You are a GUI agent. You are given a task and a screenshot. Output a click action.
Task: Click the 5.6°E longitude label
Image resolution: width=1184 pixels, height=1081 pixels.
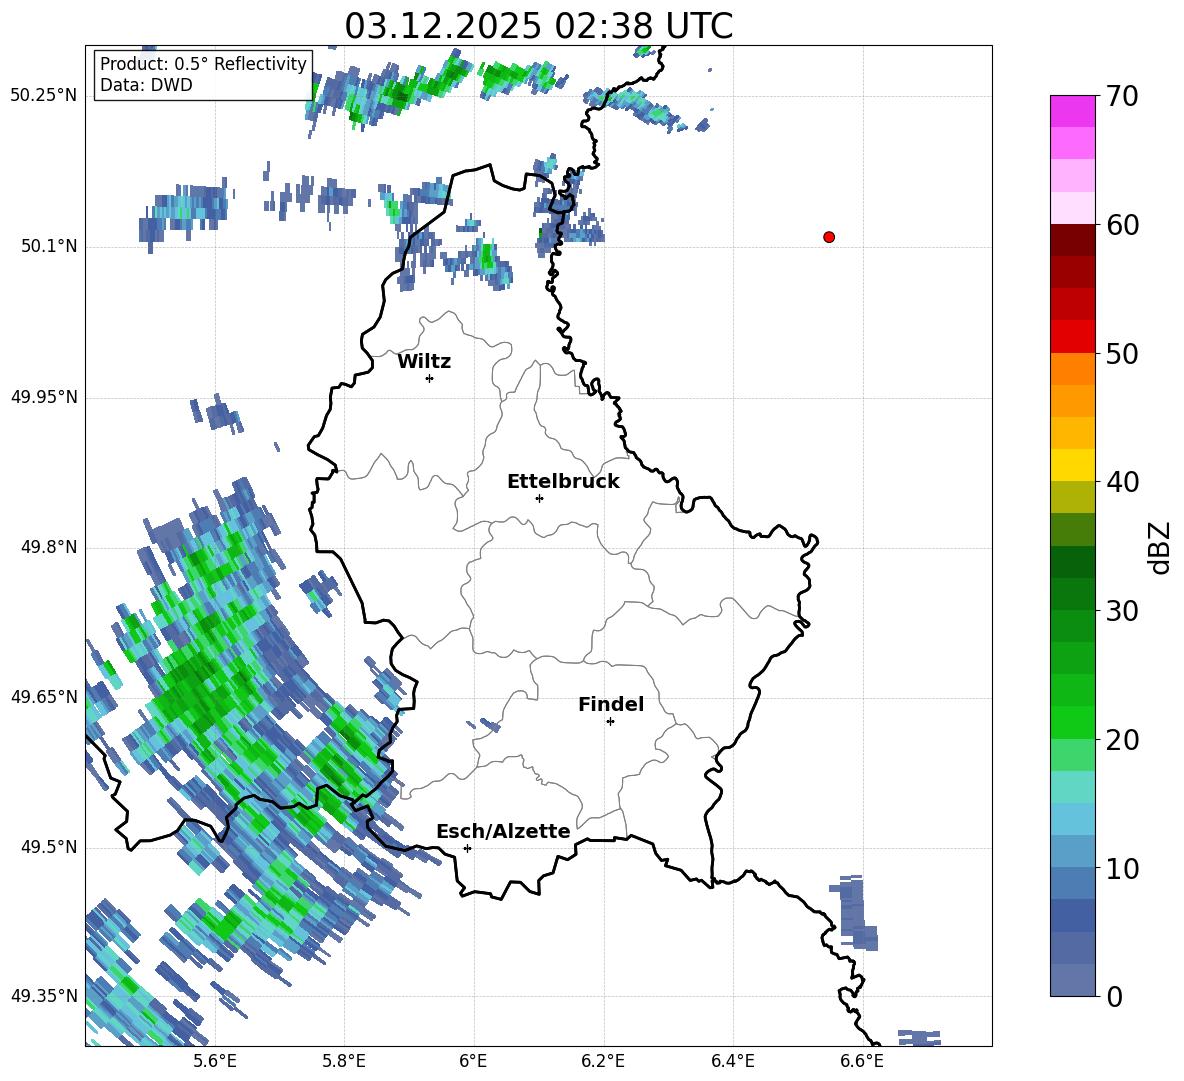(215, 1061)
